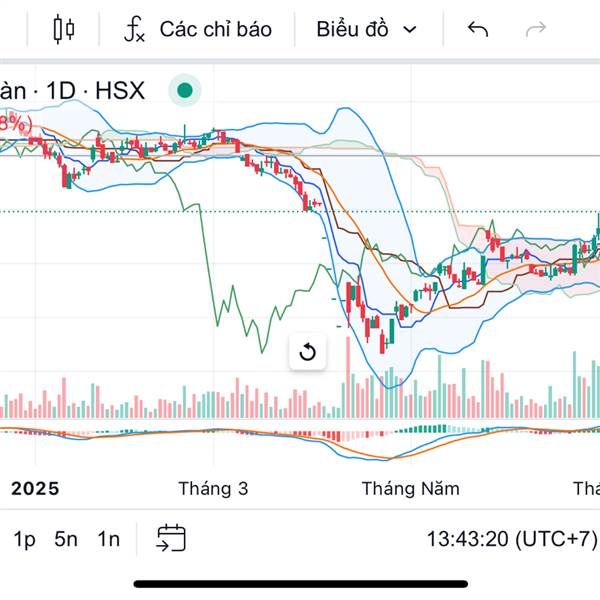Viewport: 600px width, 600px height.
Task: Tap the iOS home indicator bar
Action: coord(300,583)
